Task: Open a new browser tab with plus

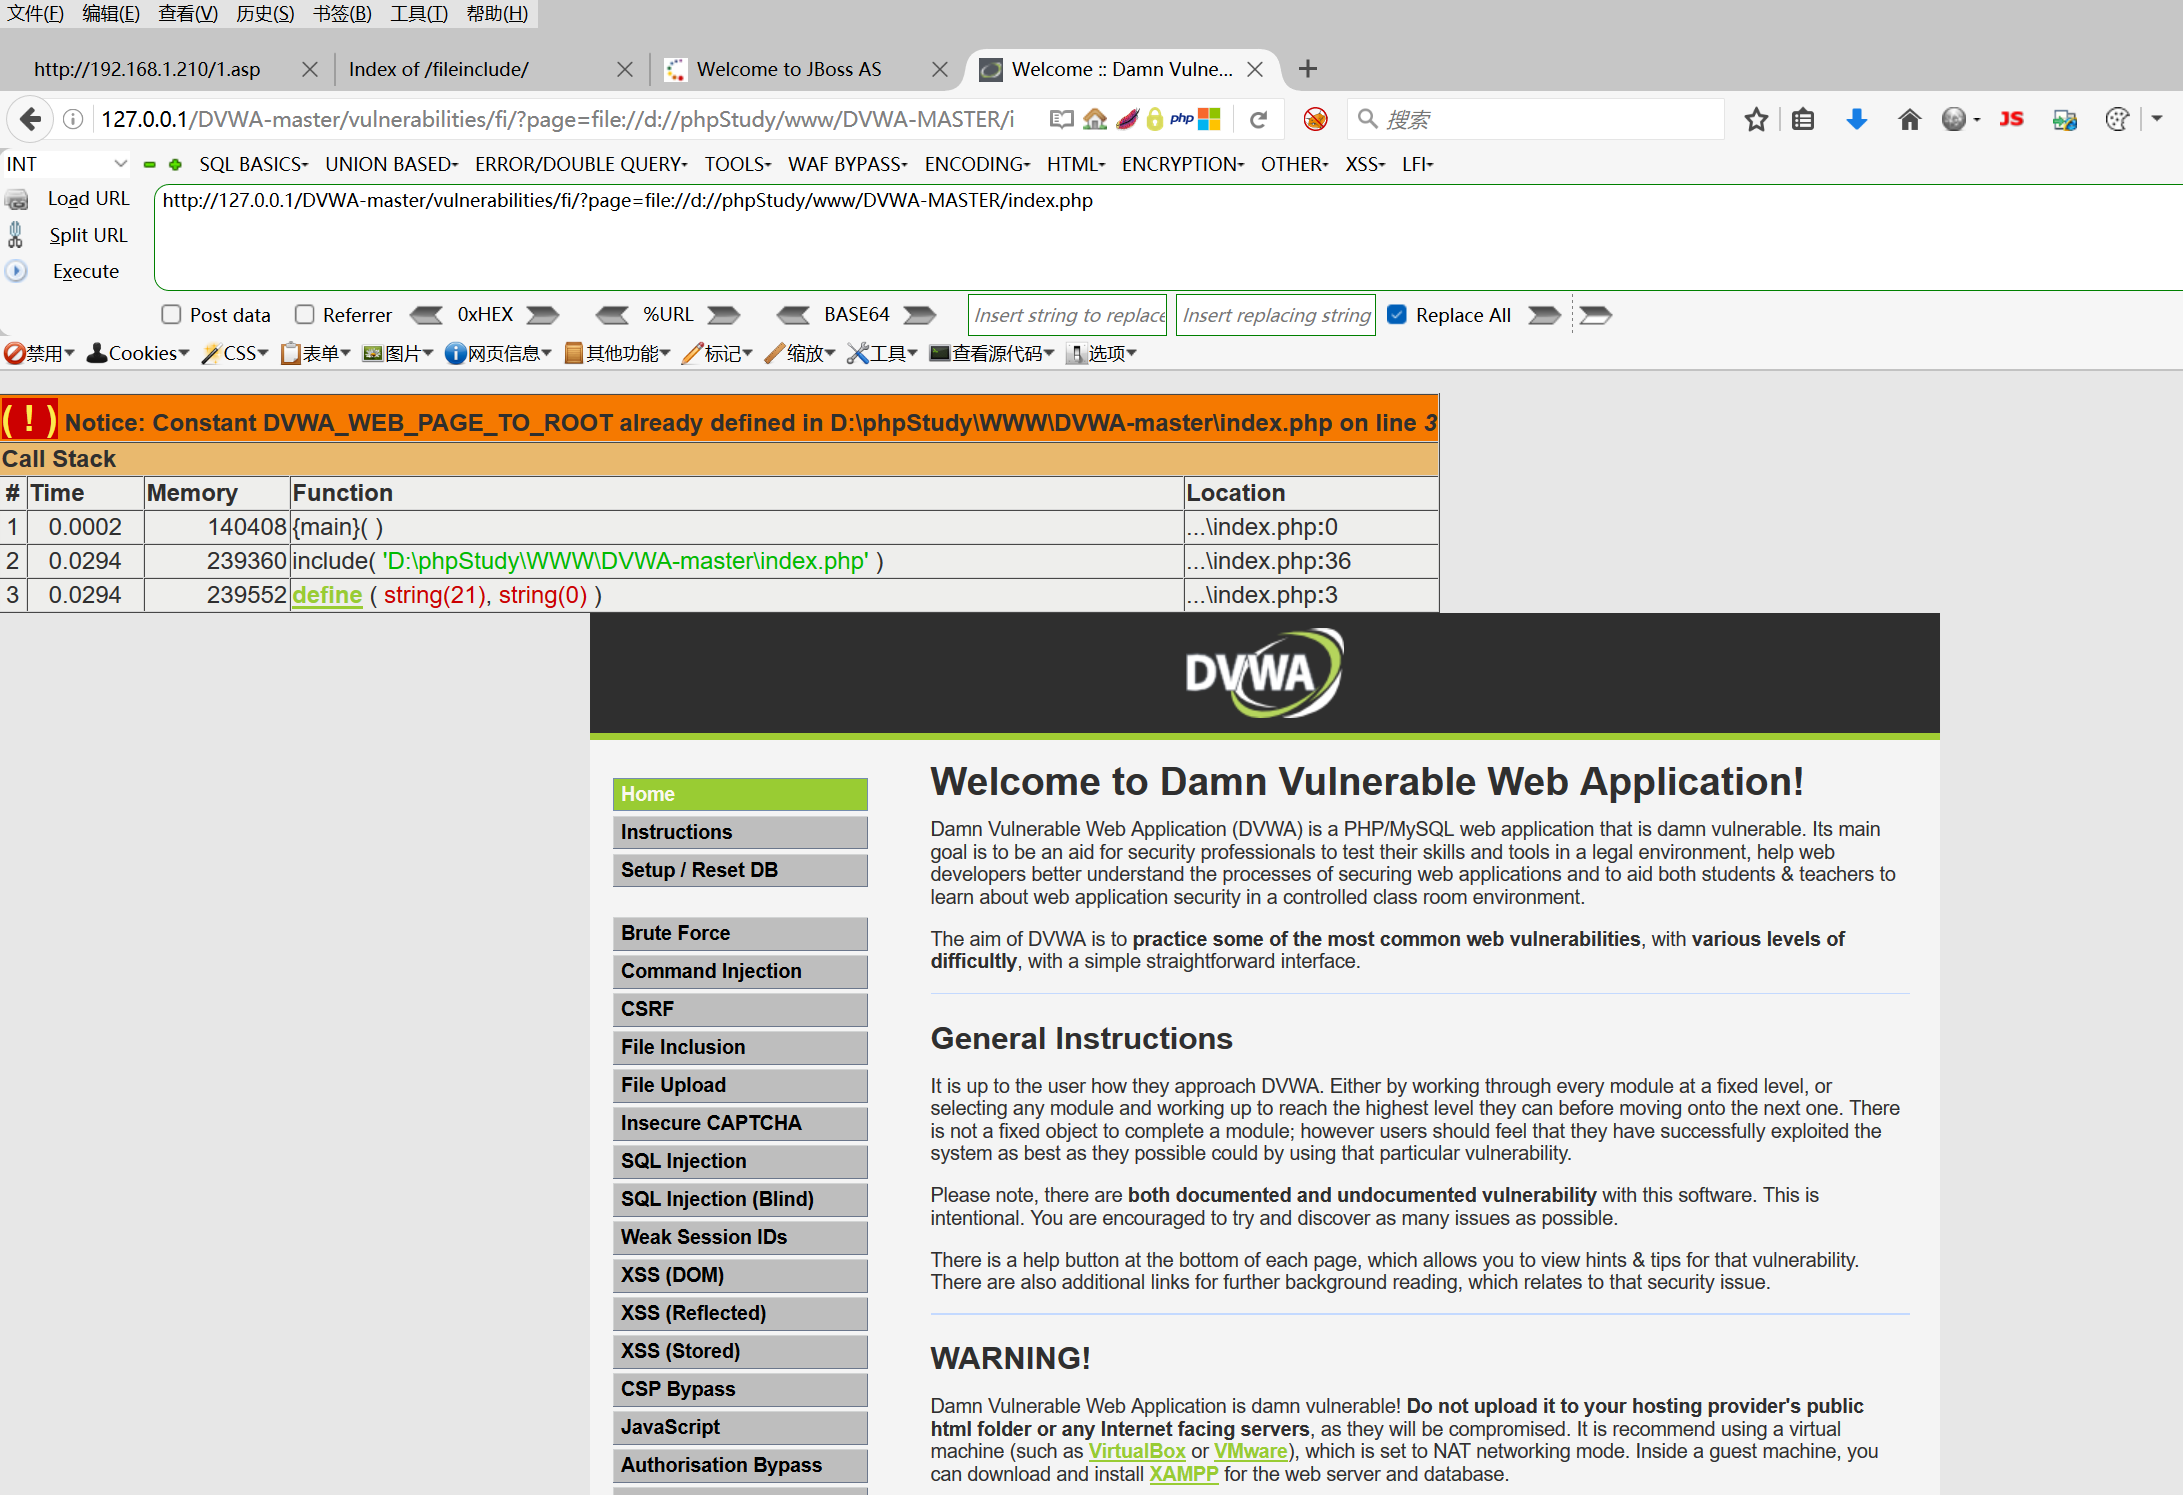Action: click(x=1308, y=69)
